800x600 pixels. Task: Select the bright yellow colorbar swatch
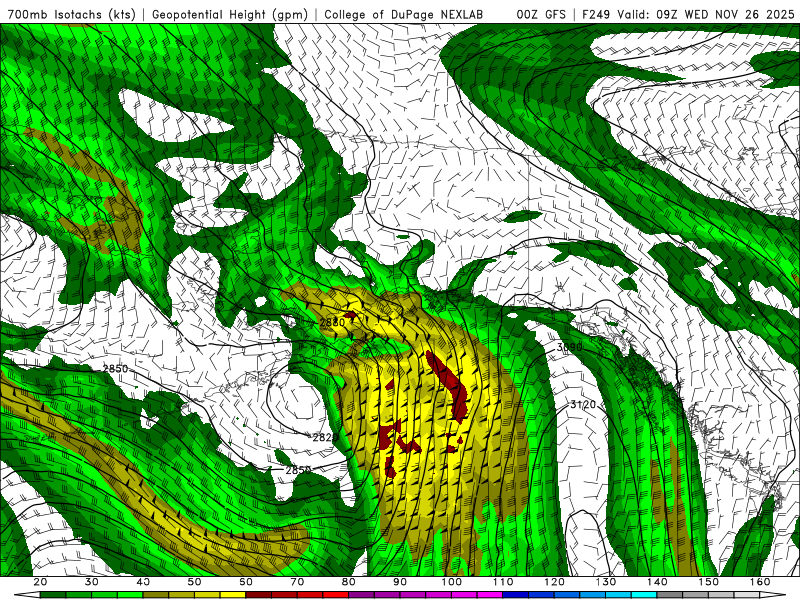pyautogui.click(x=233, y=595)
